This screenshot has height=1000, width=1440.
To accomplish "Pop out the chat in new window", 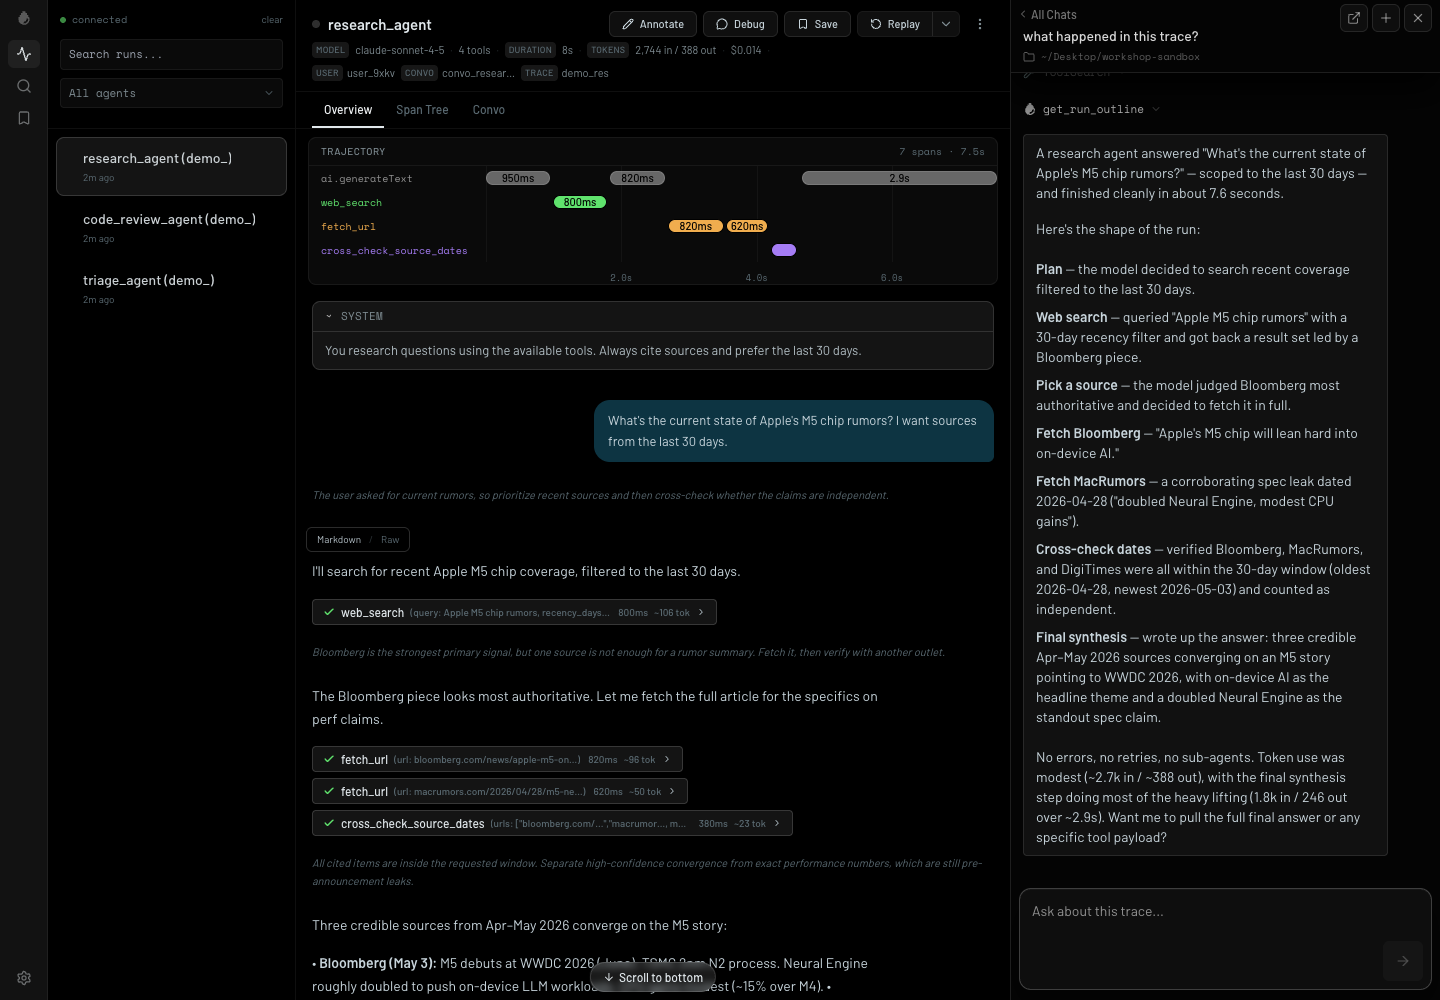I will tap(1354, 18).
